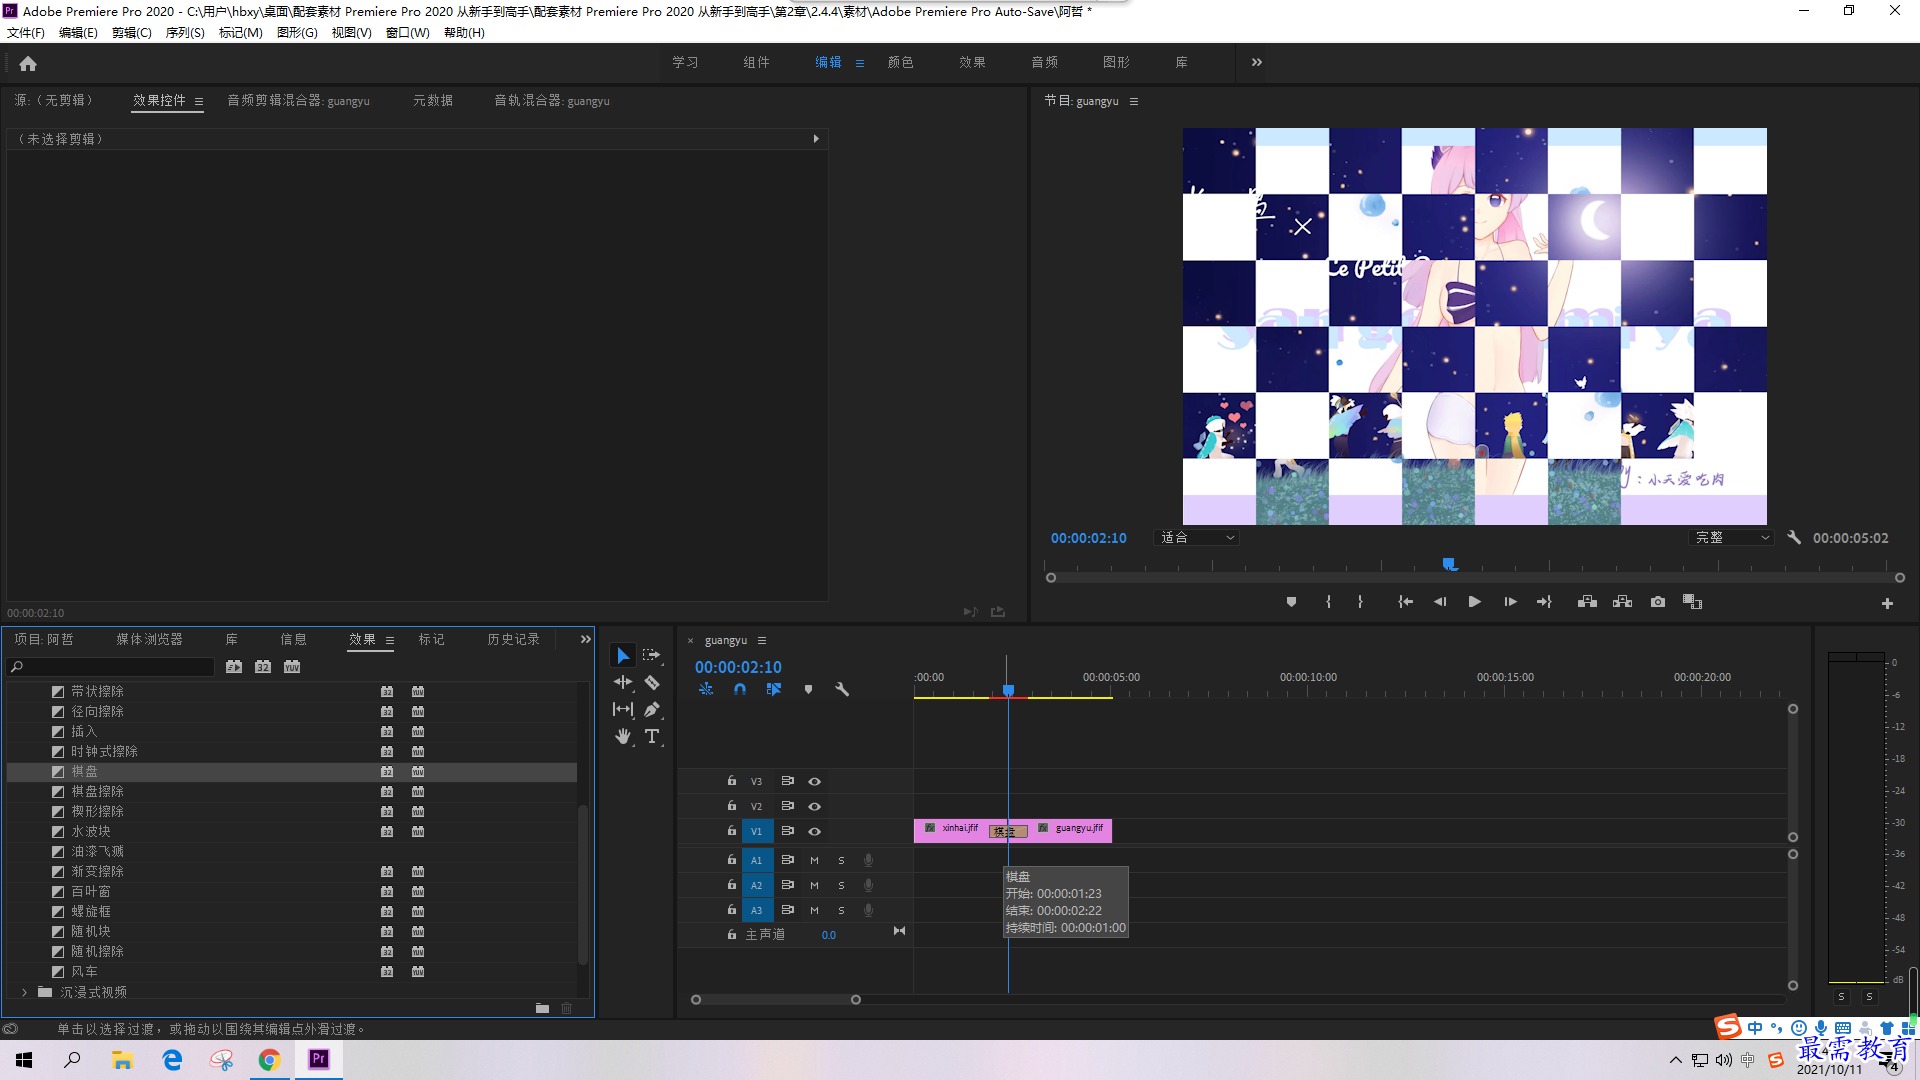This screenshot has height=1080, width=1920.
Task: Go to Out point
Action: (x=1544, y=602)
